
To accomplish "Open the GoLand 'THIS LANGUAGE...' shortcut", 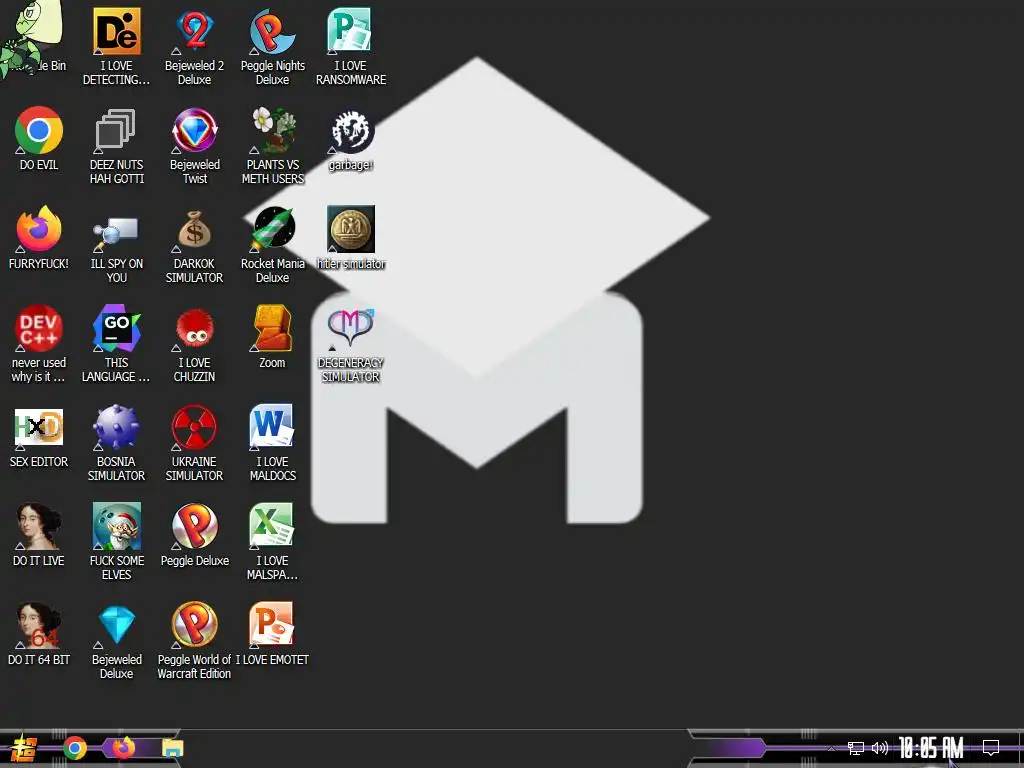I will (116, 344).
